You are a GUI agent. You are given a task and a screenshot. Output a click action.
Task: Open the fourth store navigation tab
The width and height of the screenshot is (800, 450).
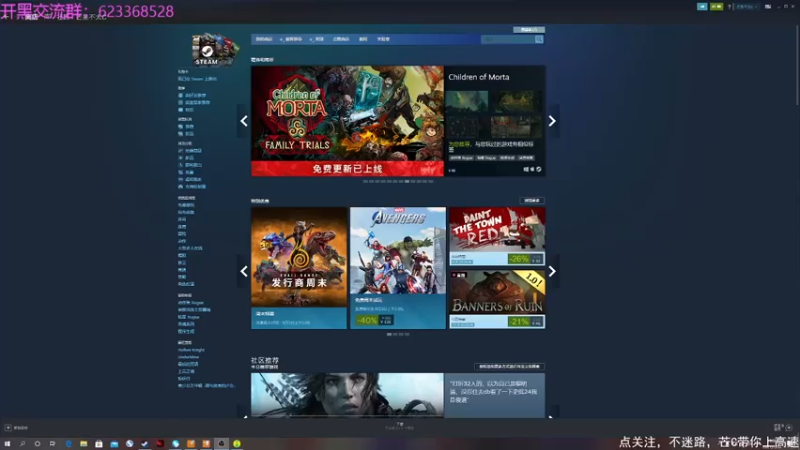341,39
